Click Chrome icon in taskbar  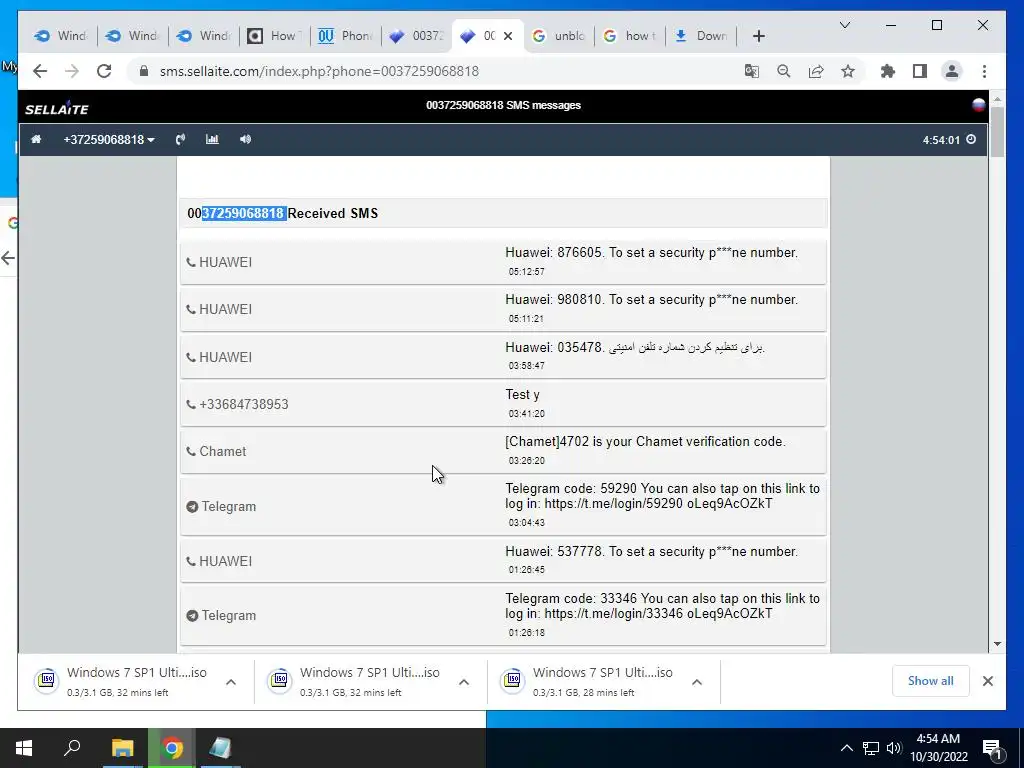(172, 748)
